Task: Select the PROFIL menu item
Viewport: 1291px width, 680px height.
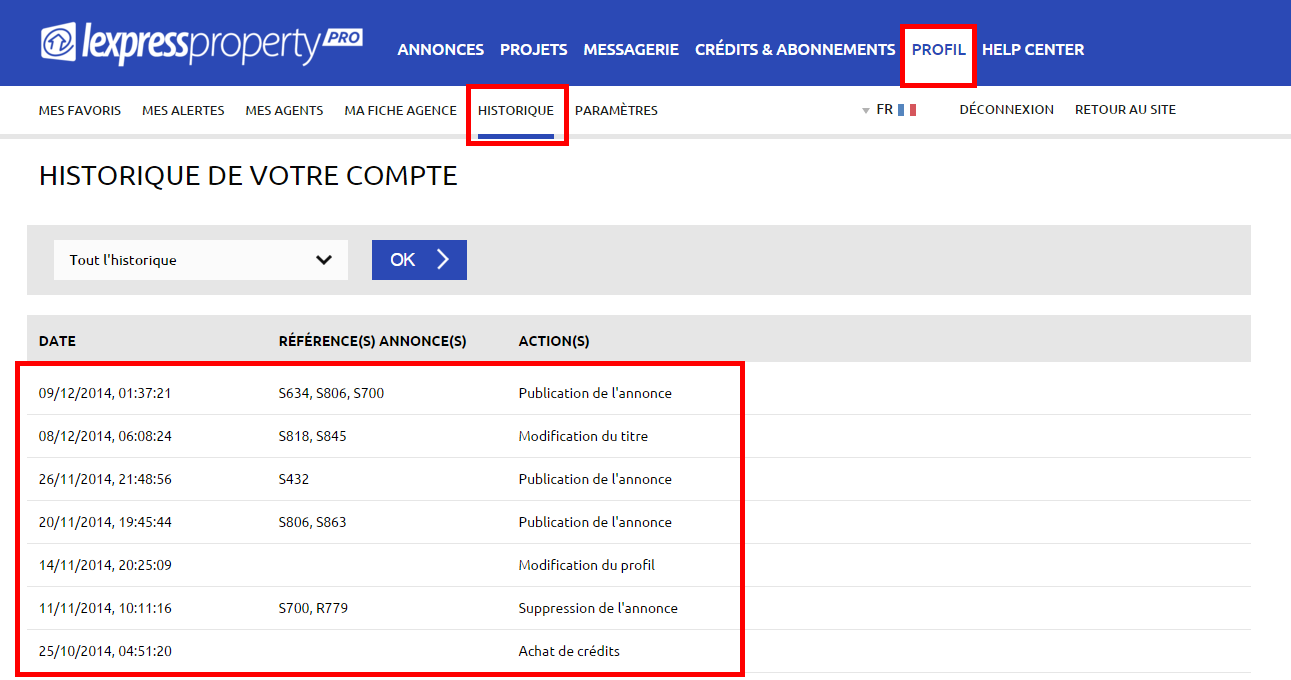Action: [x=939, y=49]
